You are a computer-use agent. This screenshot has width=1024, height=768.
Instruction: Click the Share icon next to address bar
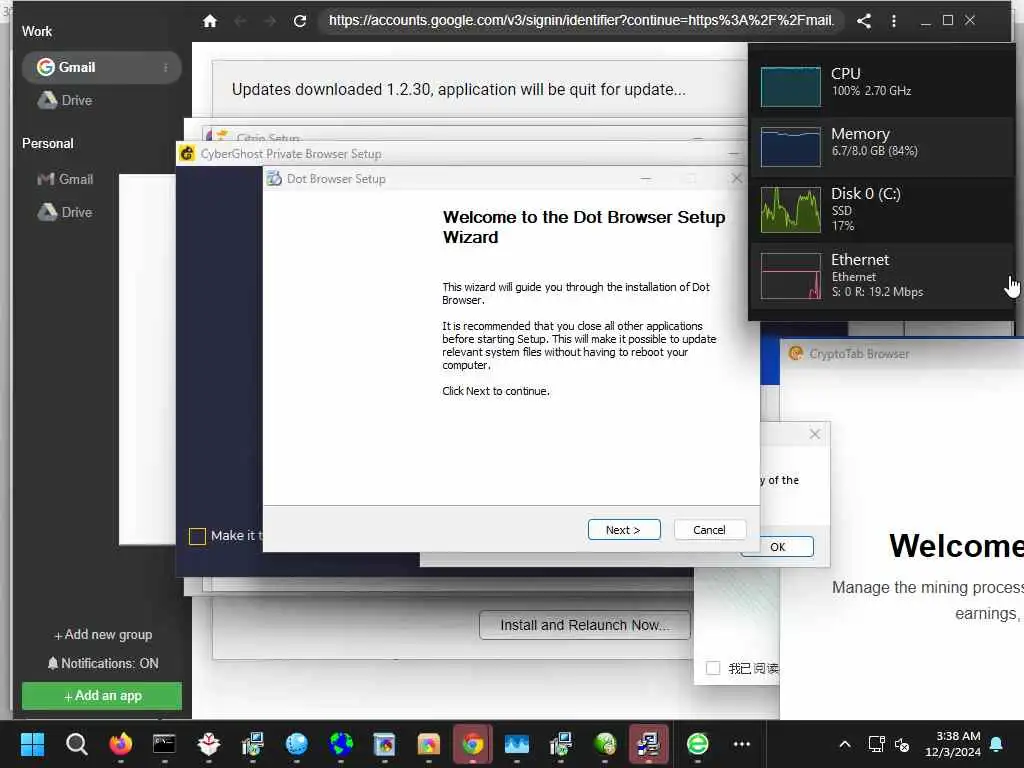click(x=864, y=21)
